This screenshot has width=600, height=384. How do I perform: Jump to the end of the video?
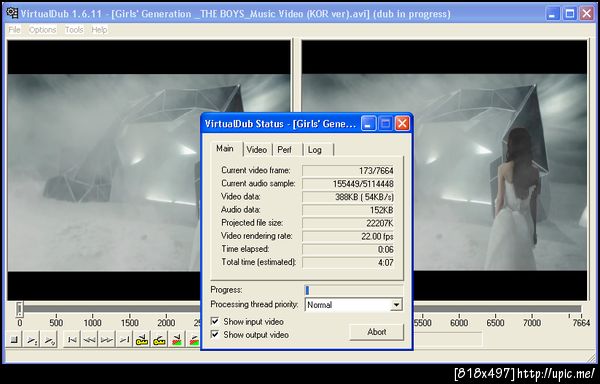[124, 340]
